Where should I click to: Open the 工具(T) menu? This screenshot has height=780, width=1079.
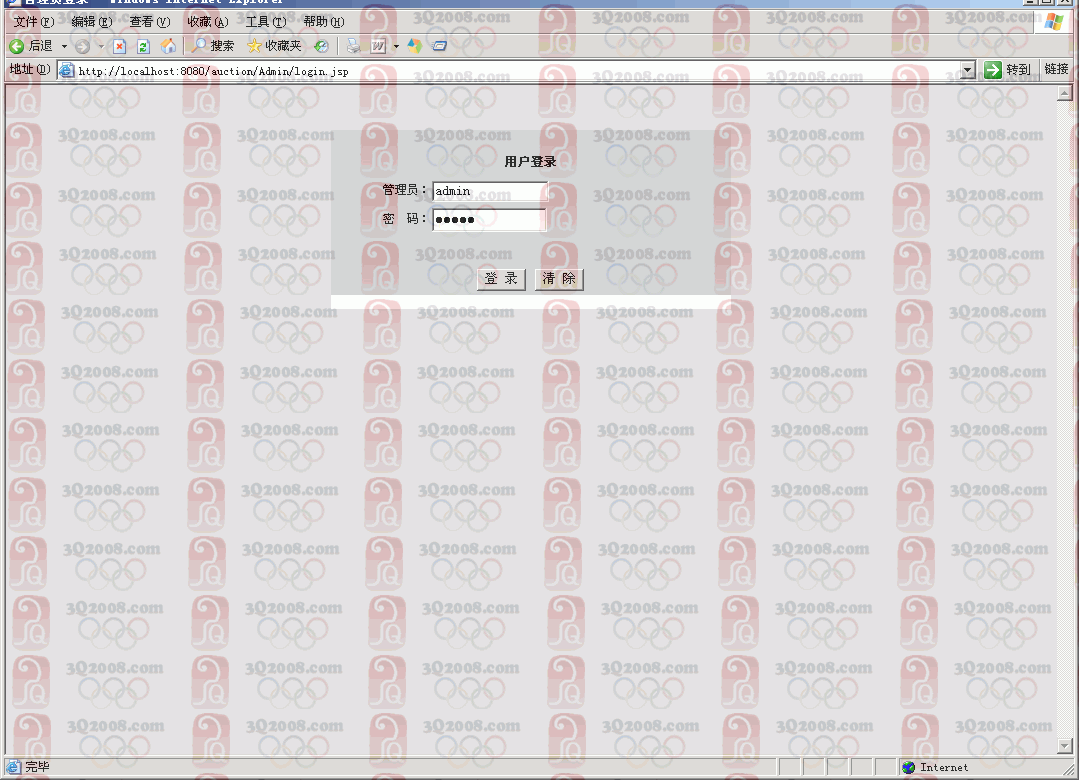[266, 22]
